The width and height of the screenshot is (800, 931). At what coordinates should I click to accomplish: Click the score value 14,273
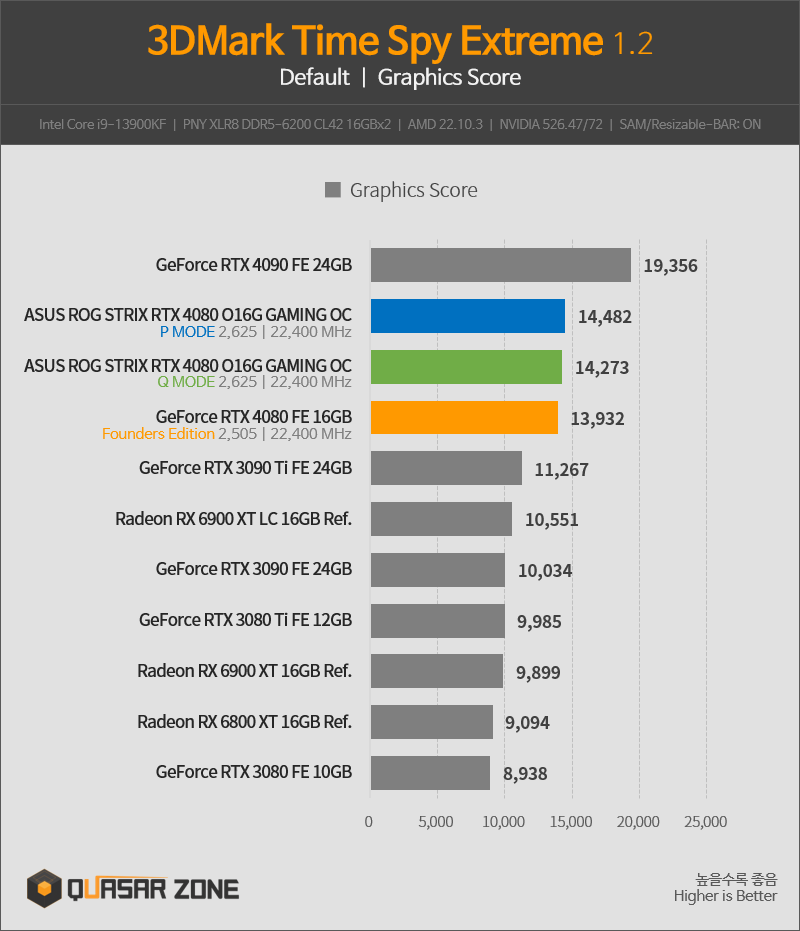[x=602, y=368]
